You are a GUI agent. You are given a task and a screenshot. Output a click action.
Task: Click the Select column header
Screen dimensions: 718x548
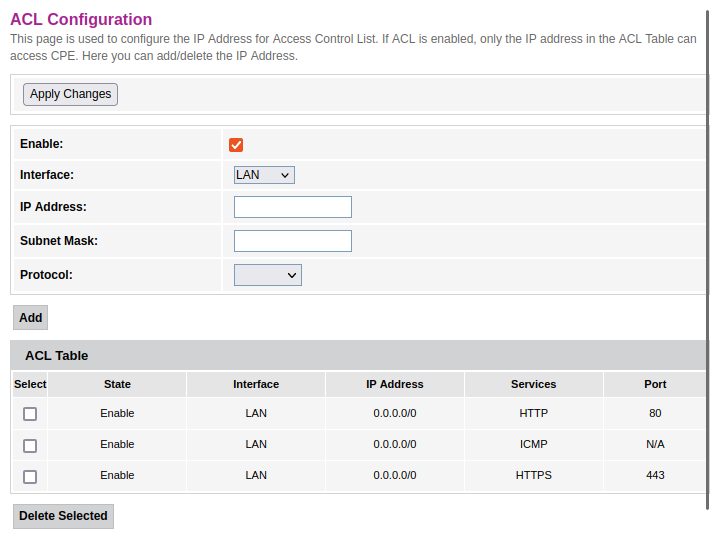pos(30,384)
